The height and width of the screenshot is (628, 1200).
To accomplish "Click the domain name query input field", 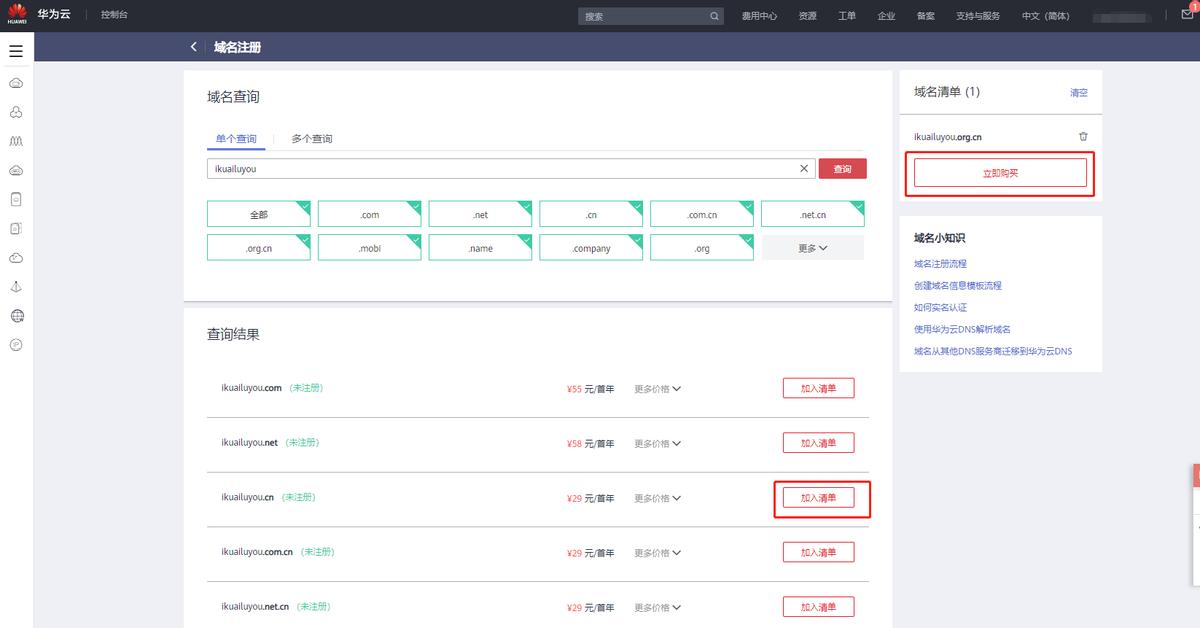I will coord(500,169).
